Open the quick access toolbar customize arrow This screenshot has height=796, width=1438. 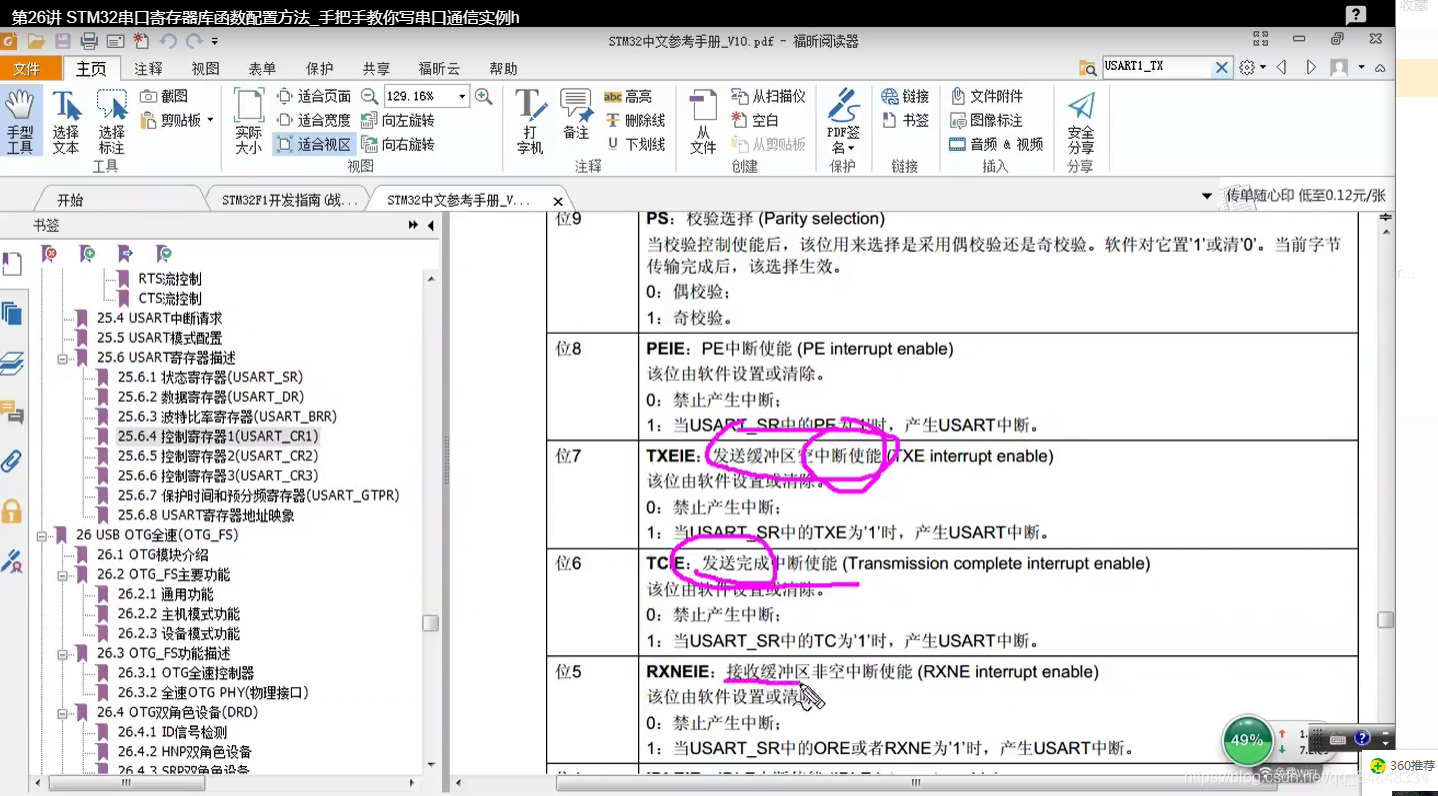point(215,41)
